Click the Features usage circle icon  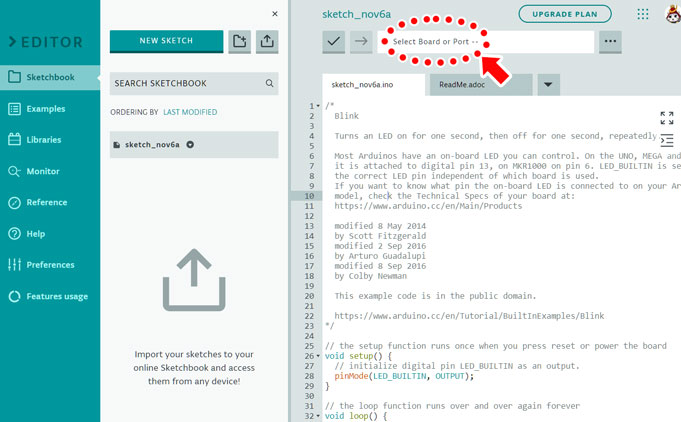coord(14,296)
